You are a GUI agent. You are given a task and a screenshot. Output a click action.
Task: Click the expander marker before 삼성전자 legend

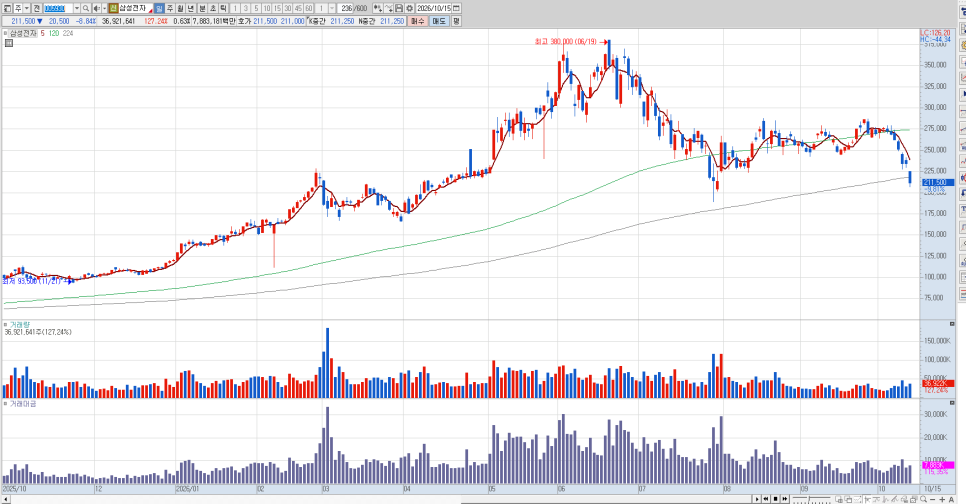coord(6,33)
